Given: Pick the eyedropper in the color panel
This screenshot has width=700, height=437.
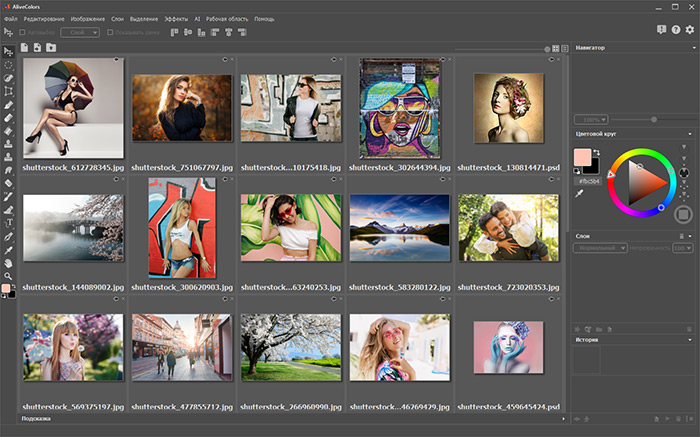Looking at the screenshot, I should 581,194.
